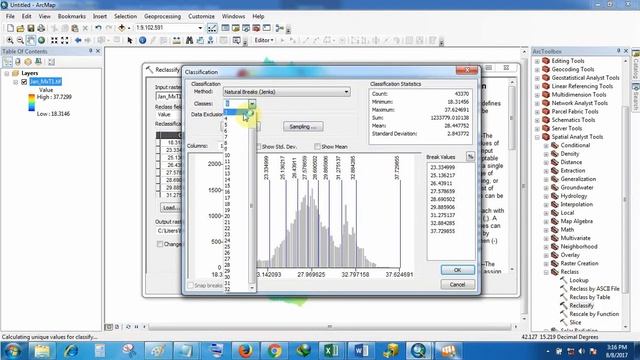Viewport: 640px width, 360px height.
Task: Open Firefox from the taskbar
Action: coord(245,351)
